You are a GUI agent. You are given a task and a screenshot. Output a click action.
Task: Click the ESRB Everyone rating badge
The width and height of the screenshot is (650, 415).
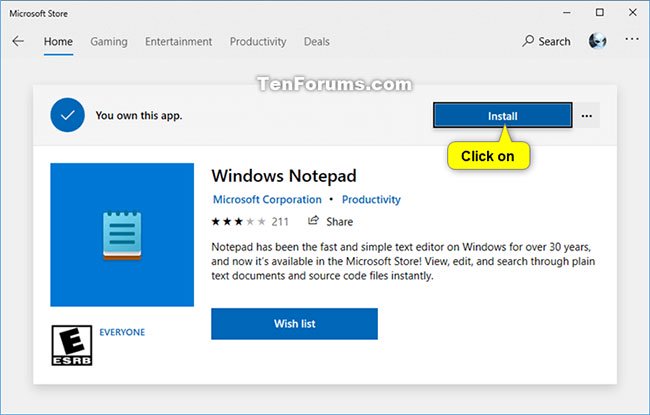pyautogui.click(x=72, y=345)
